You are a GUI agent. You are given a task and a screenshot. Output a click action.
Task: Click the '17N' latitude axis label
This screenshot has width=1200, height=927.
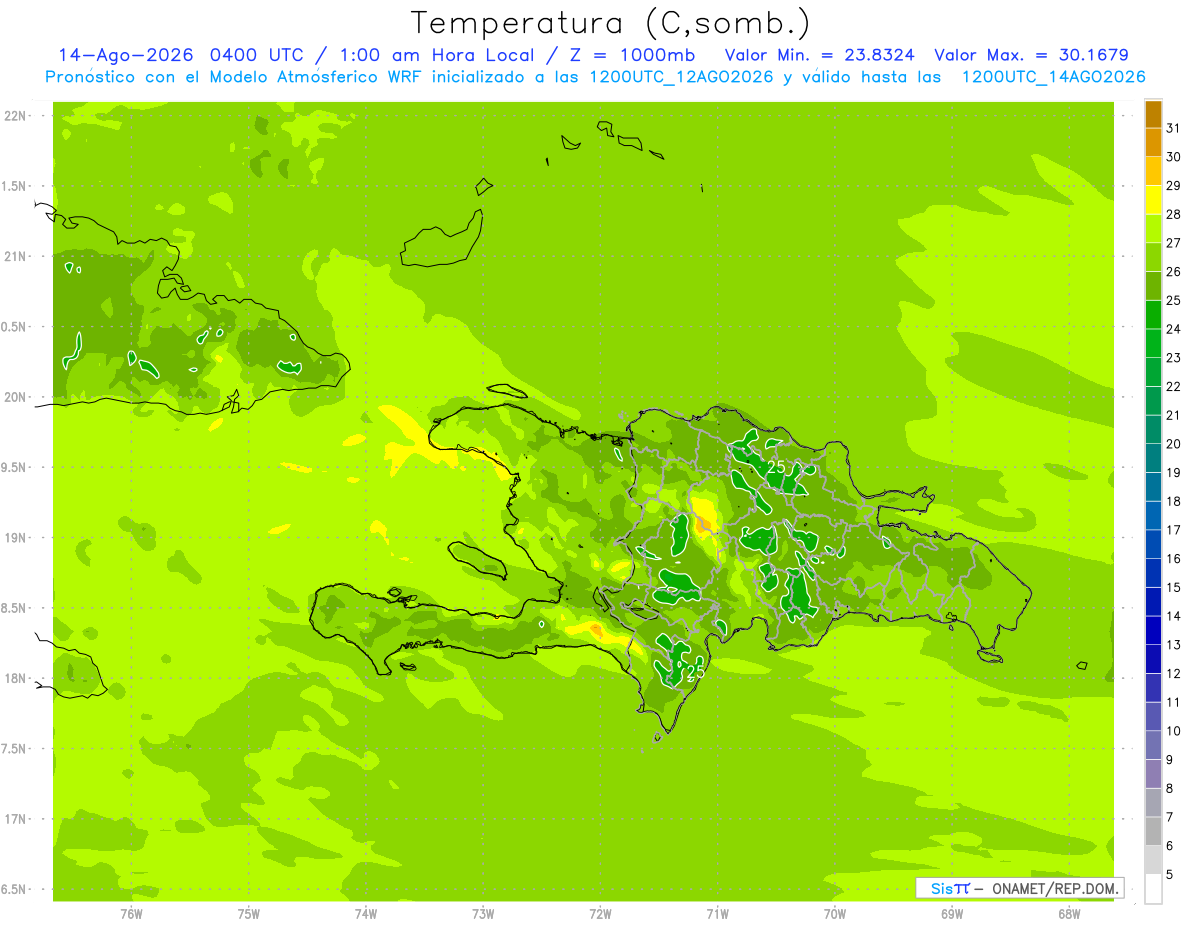click(x=17, y=819)
